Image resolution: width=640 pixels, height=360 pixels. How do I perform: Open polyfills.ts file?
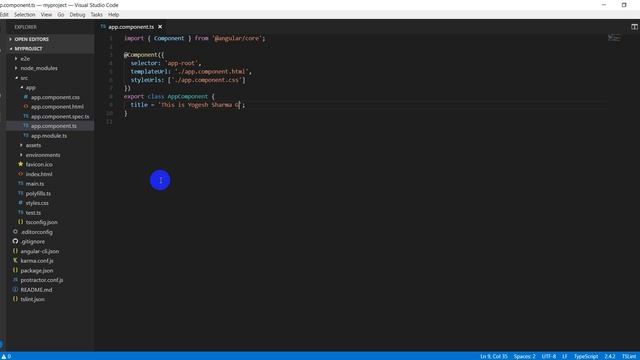(38, 193)
